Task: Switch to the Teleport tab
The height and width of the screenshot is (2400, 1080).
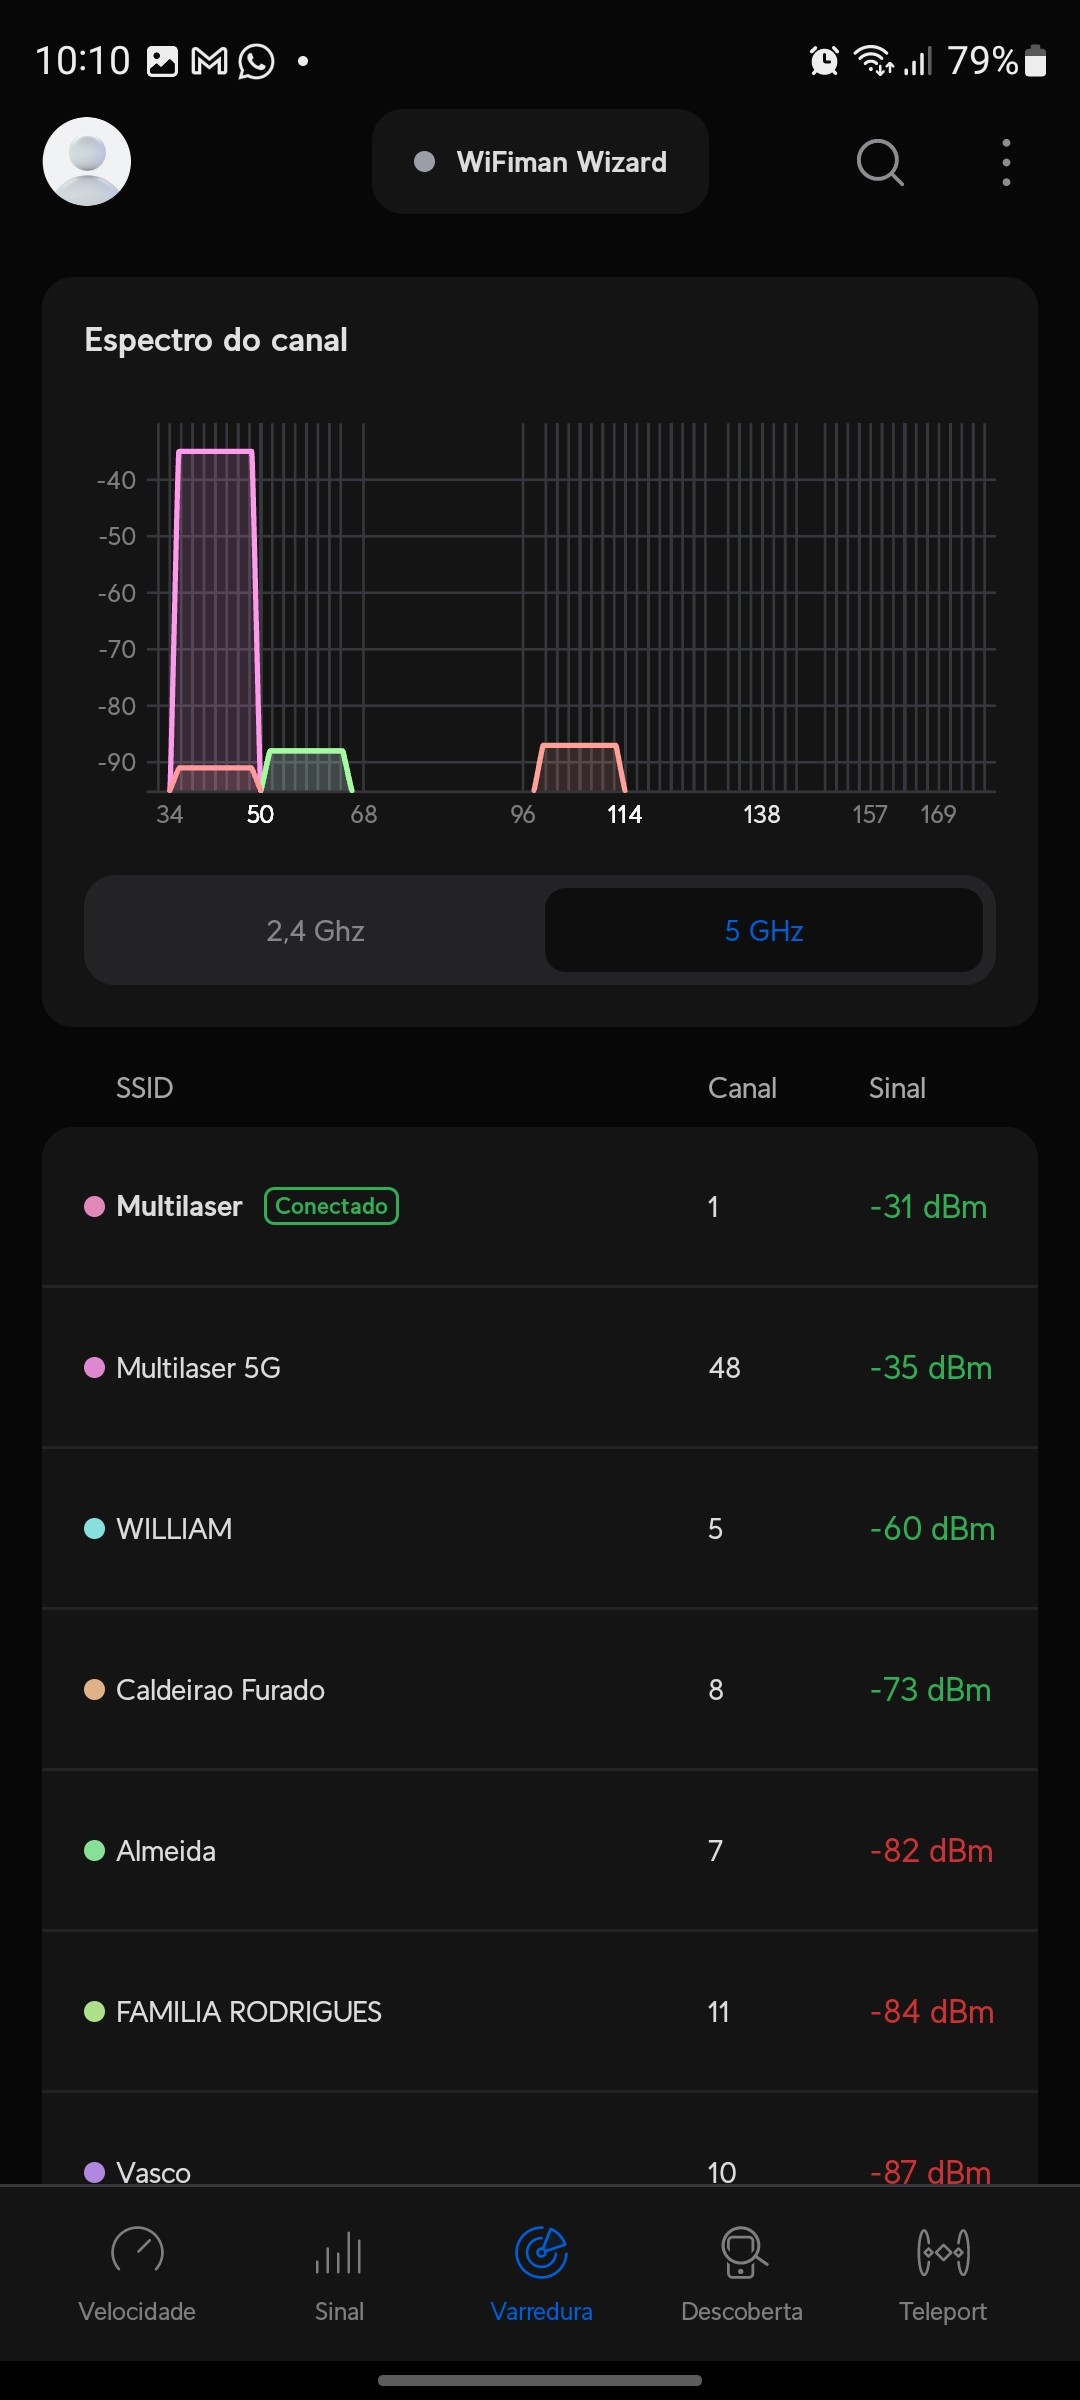Action: point(942,2272)
